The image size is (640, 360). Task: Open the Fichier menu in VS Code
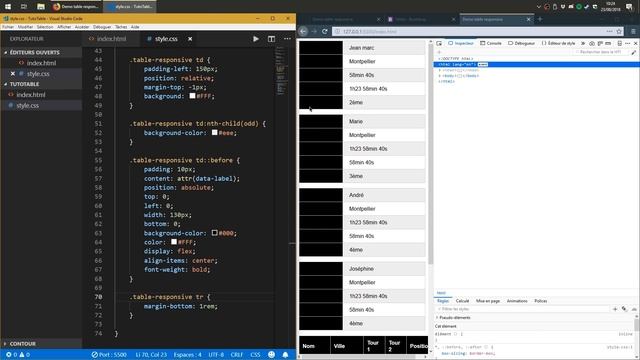pyautogui.click(x=8, y=27)
